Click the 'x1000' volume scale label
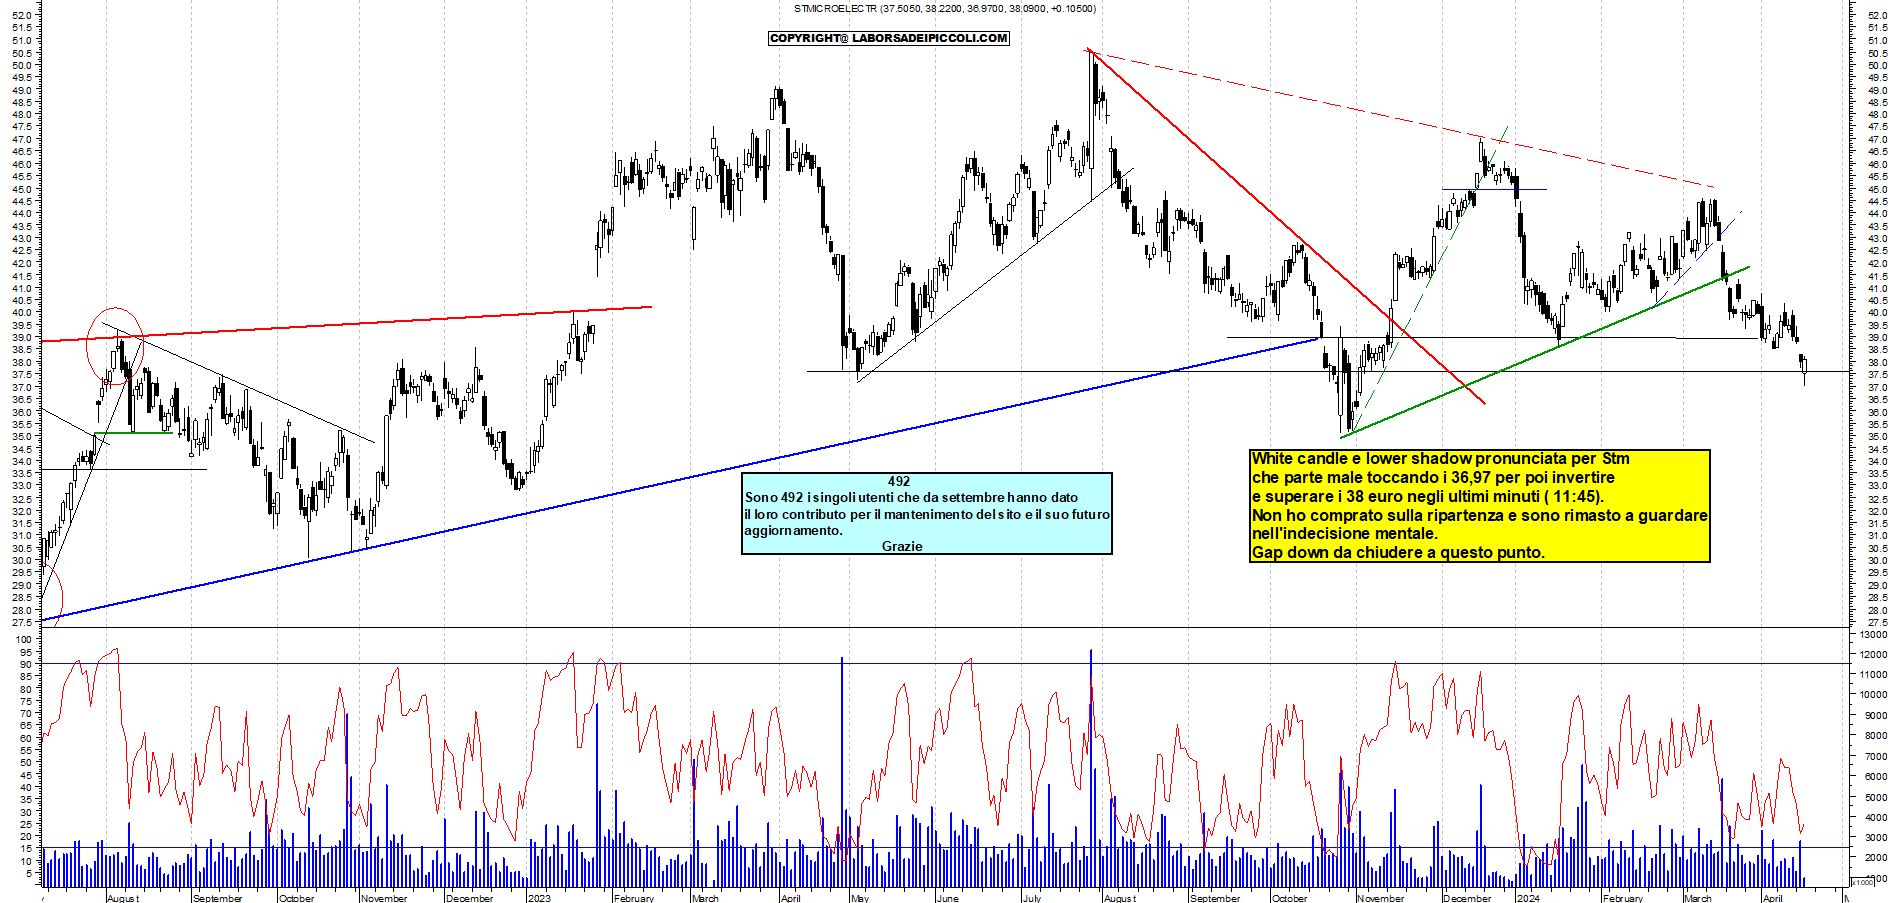 [x=1862, y=882]
